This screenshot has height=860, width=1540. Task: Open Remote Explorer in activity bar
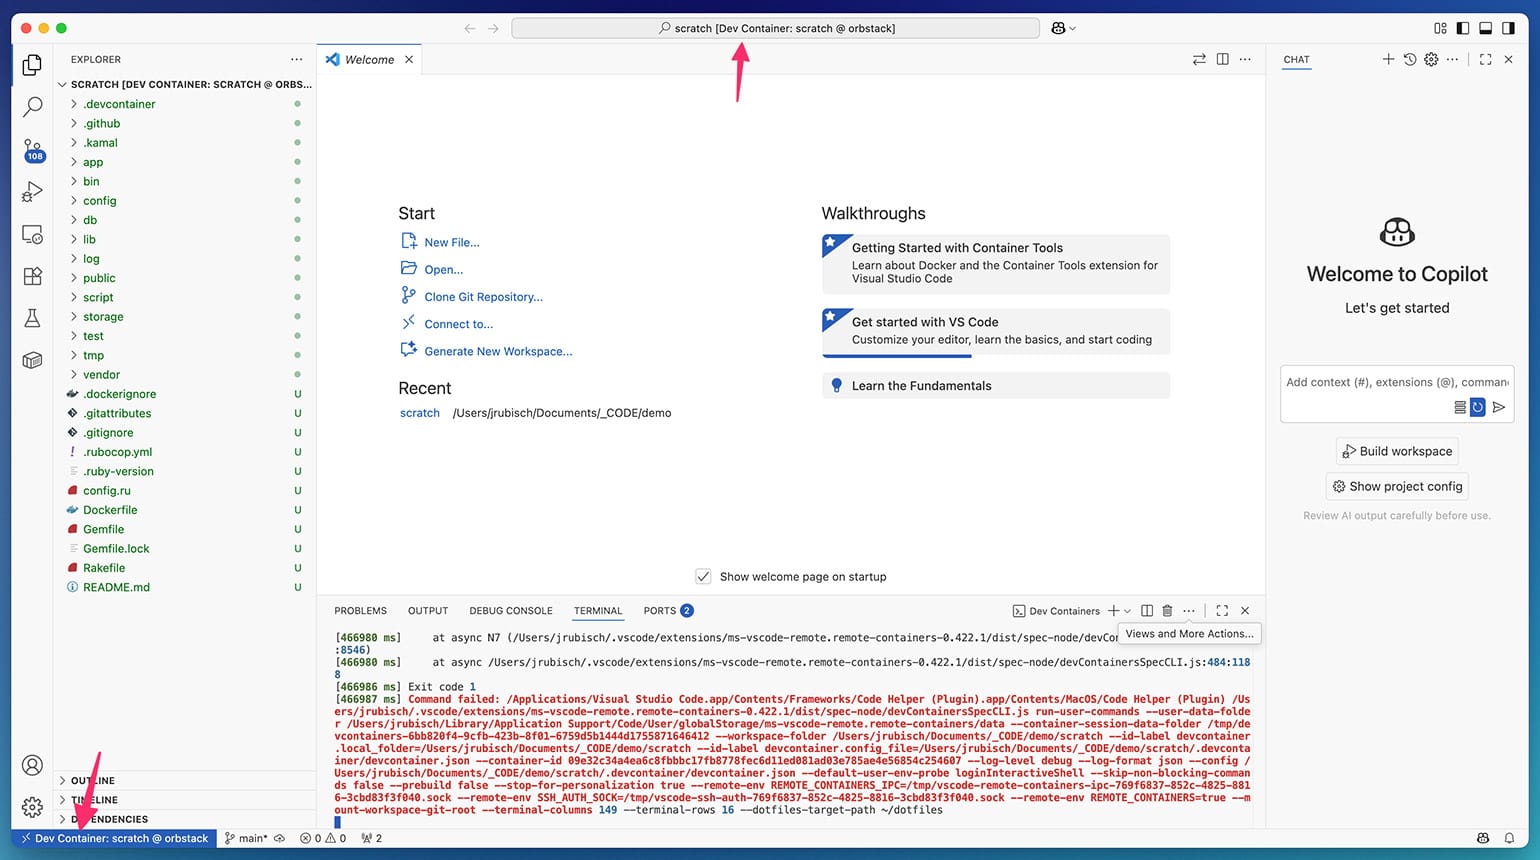click(32, 235)
